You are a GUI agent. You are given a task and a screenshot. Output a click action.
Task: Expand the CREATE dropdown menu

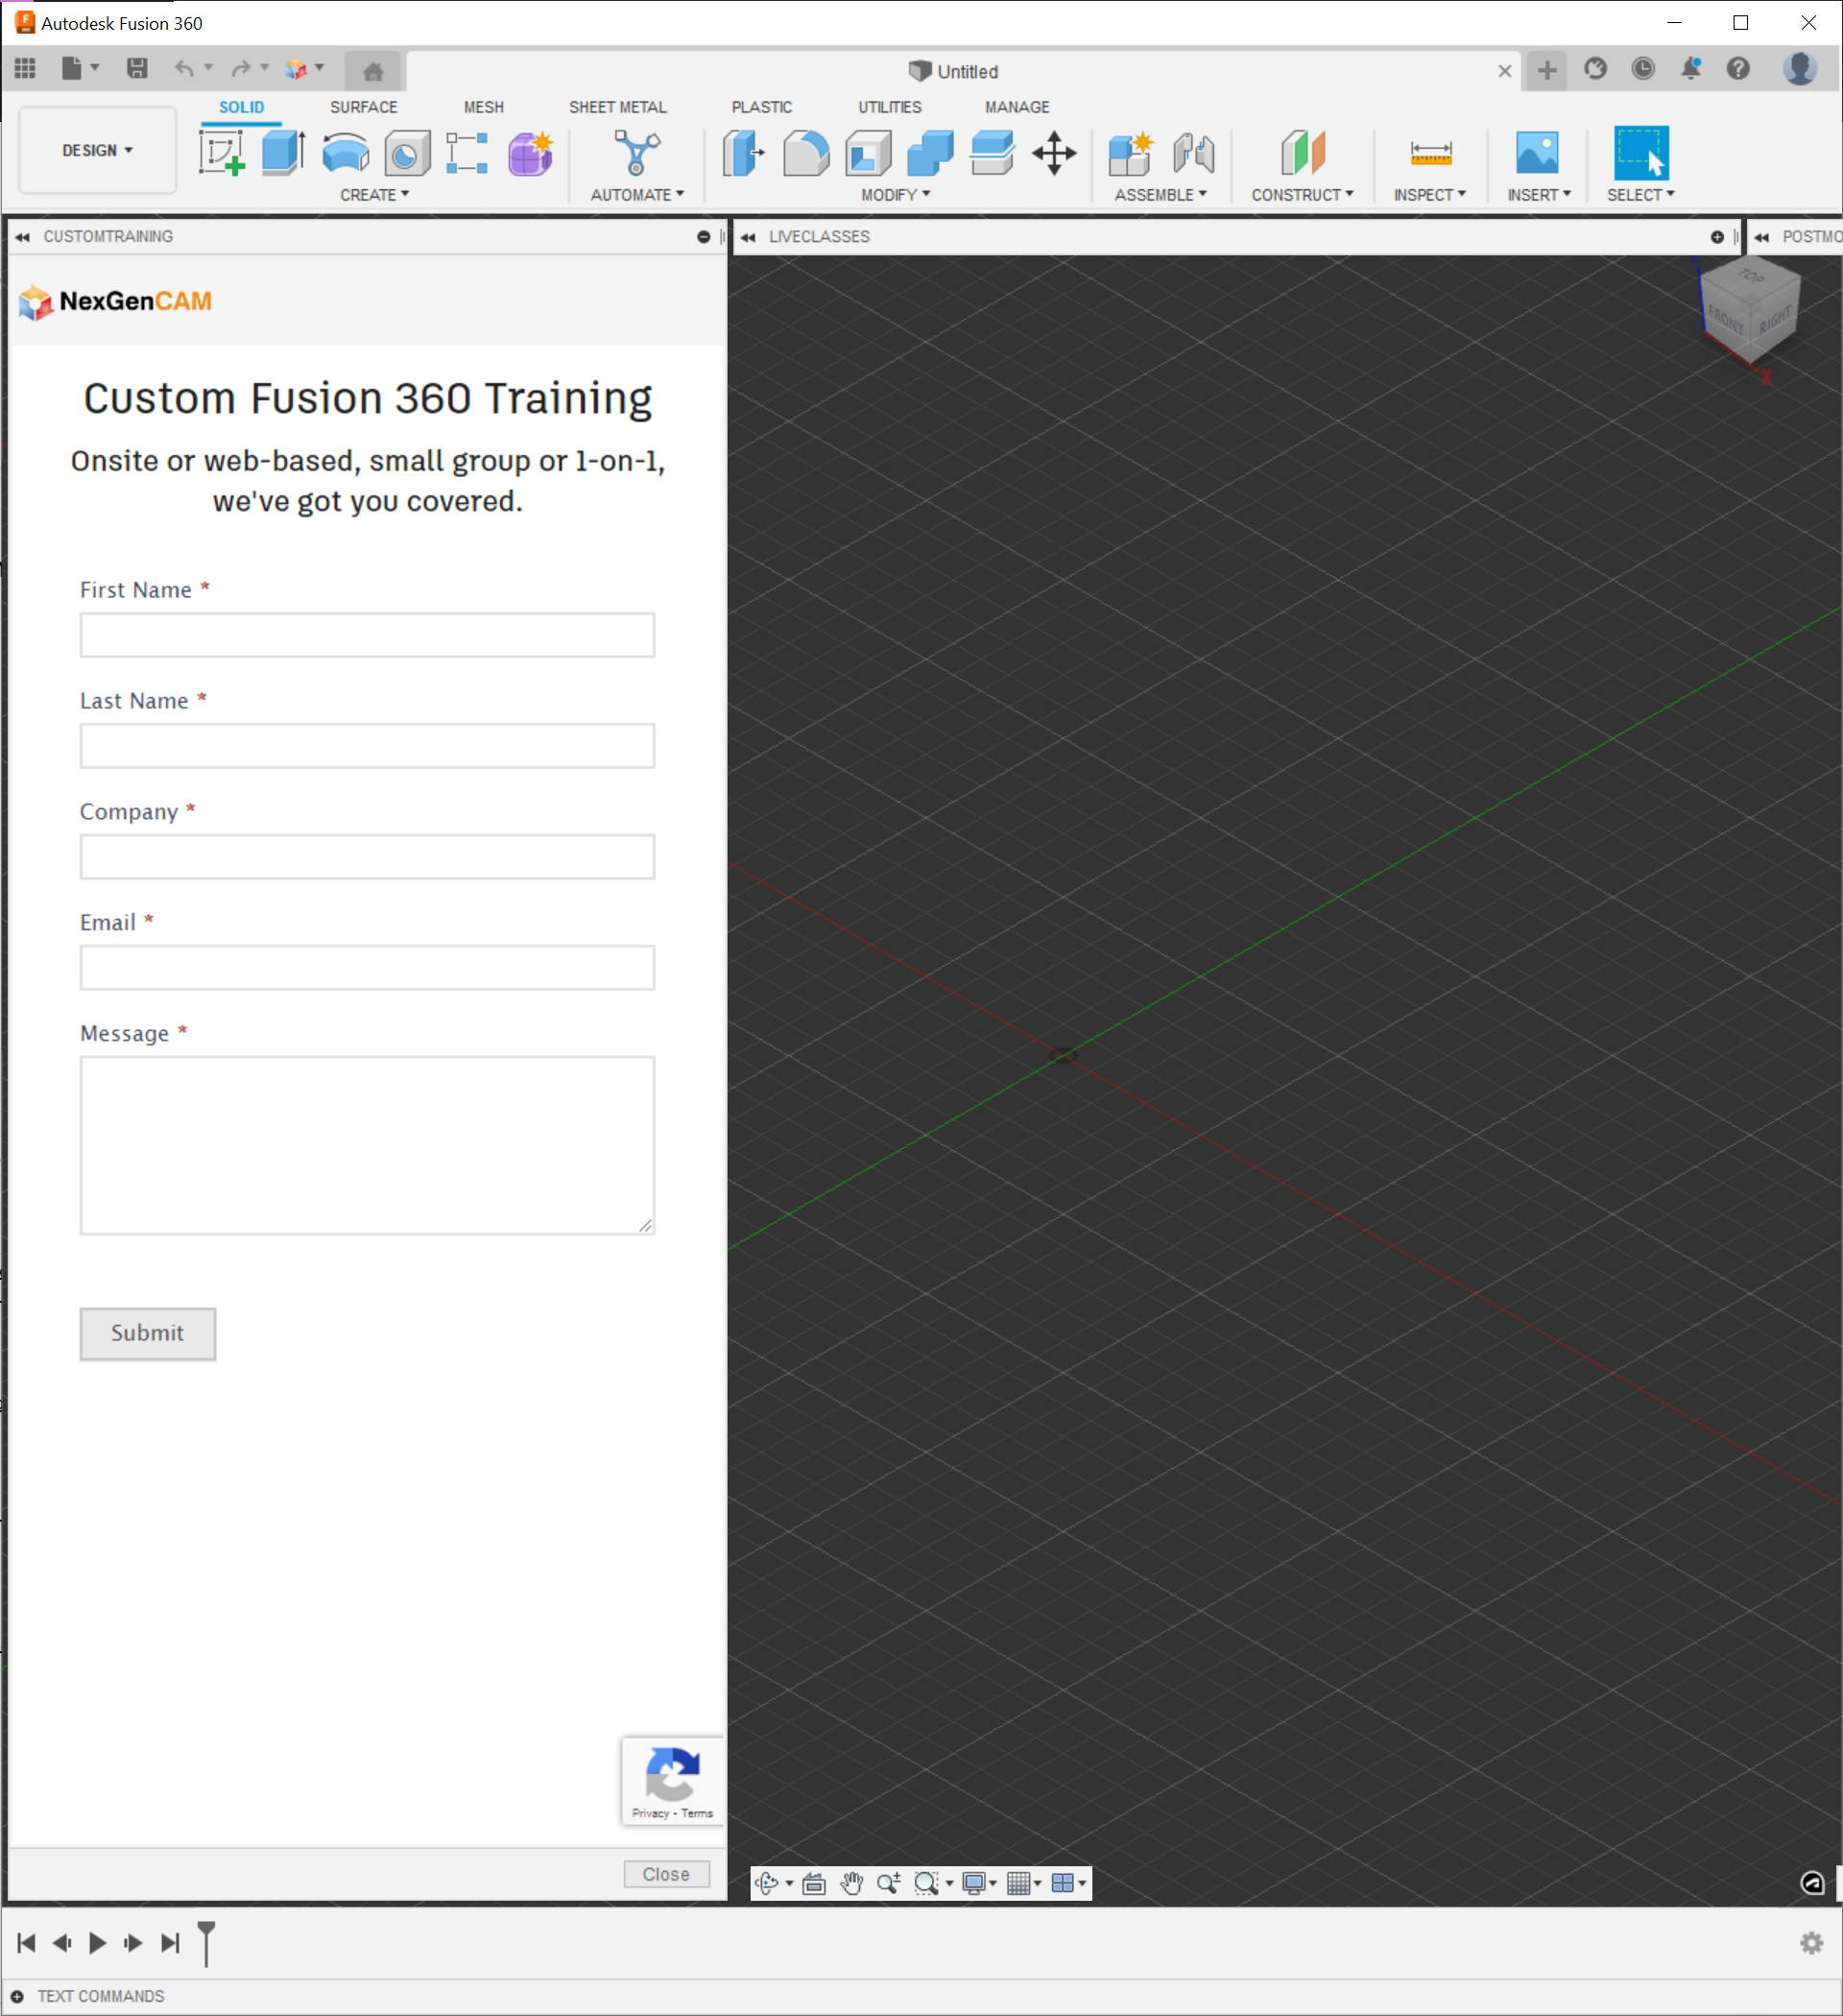[x=374, y=195]
